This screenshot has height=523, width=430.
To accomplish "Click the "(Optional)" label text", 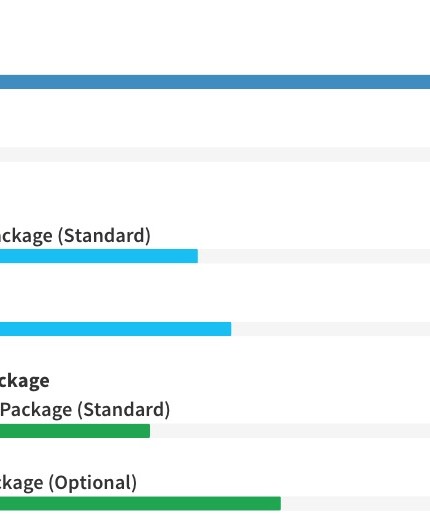I will pyautogui.click(x=93, y=482).
